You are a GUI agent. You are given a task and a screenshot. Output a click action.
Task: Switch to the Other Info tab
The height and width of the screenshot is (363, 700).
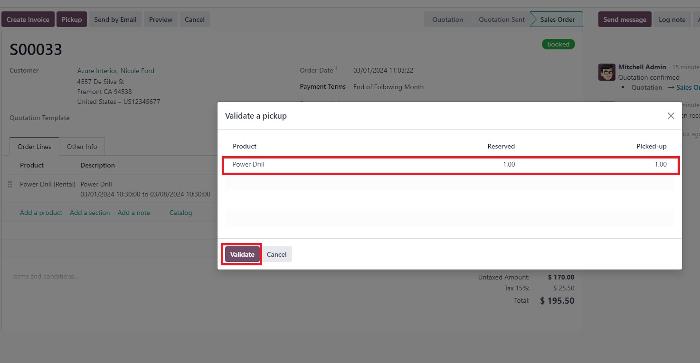tap(82, 146)
